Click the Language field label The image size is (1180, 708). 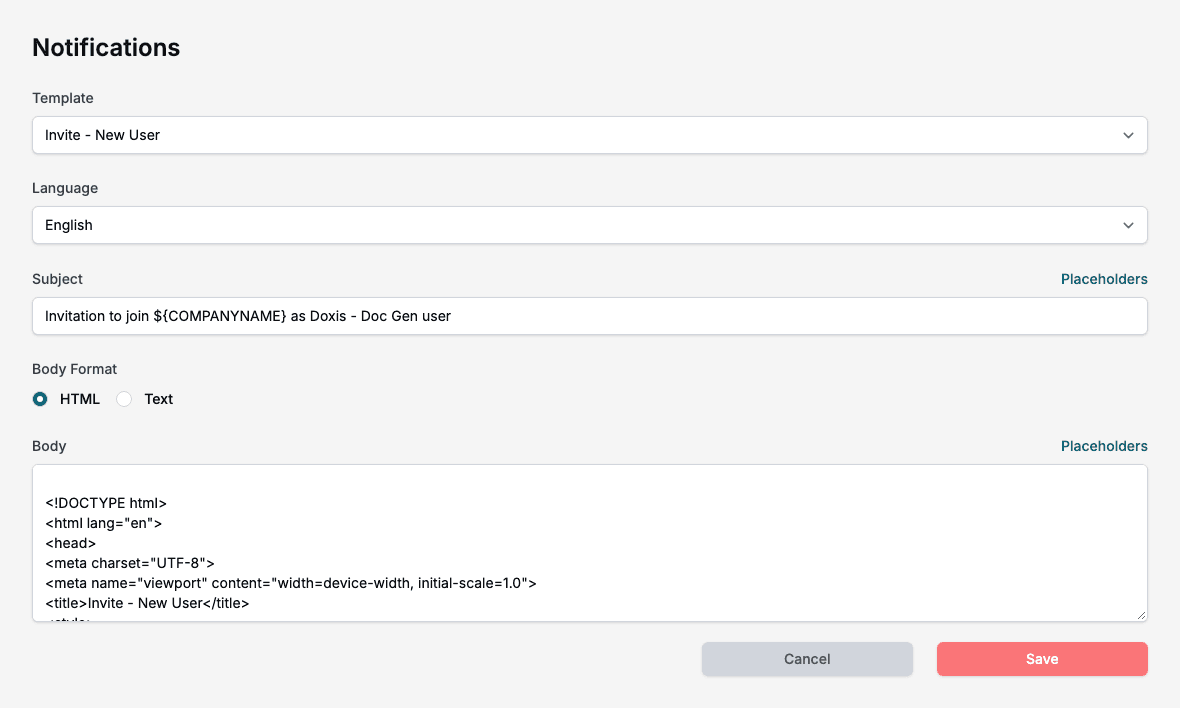pyautogui.click(x=65, y=188)
